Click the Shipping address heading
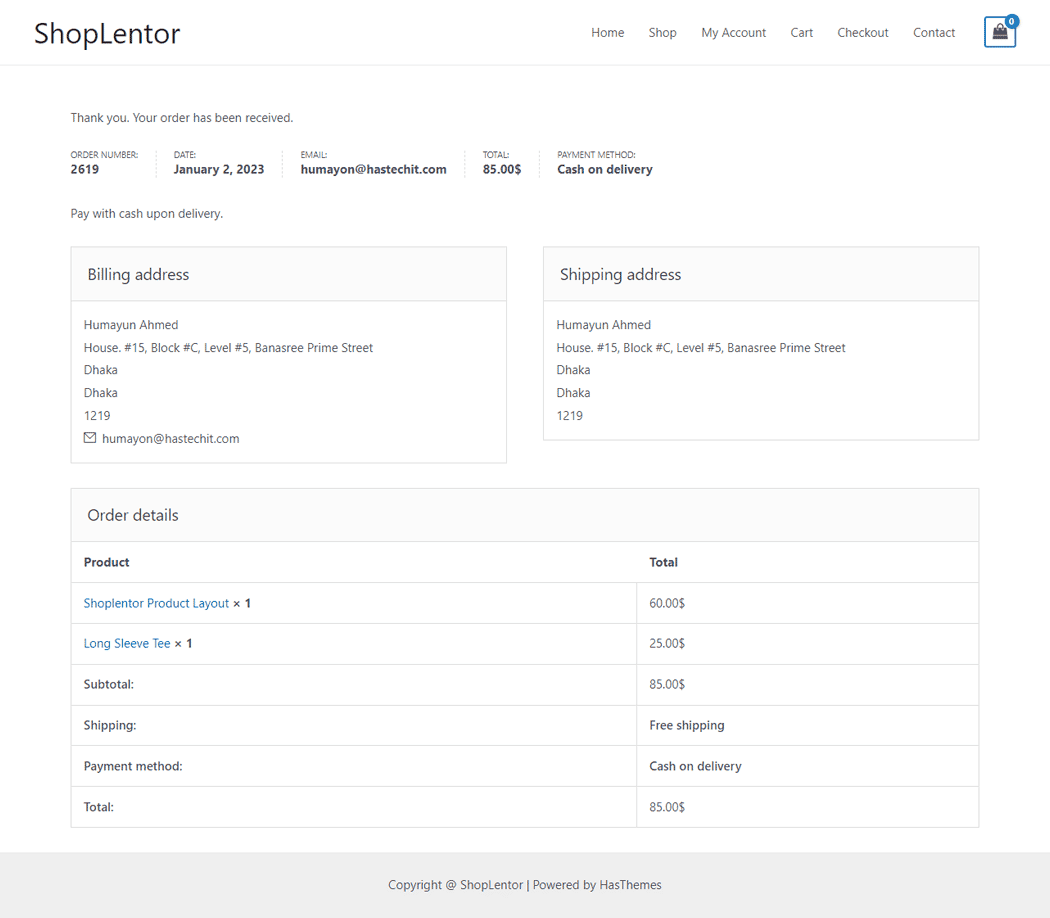Image resolution: width=1050 pixels, height=918 pixels. tap(620, 275)
